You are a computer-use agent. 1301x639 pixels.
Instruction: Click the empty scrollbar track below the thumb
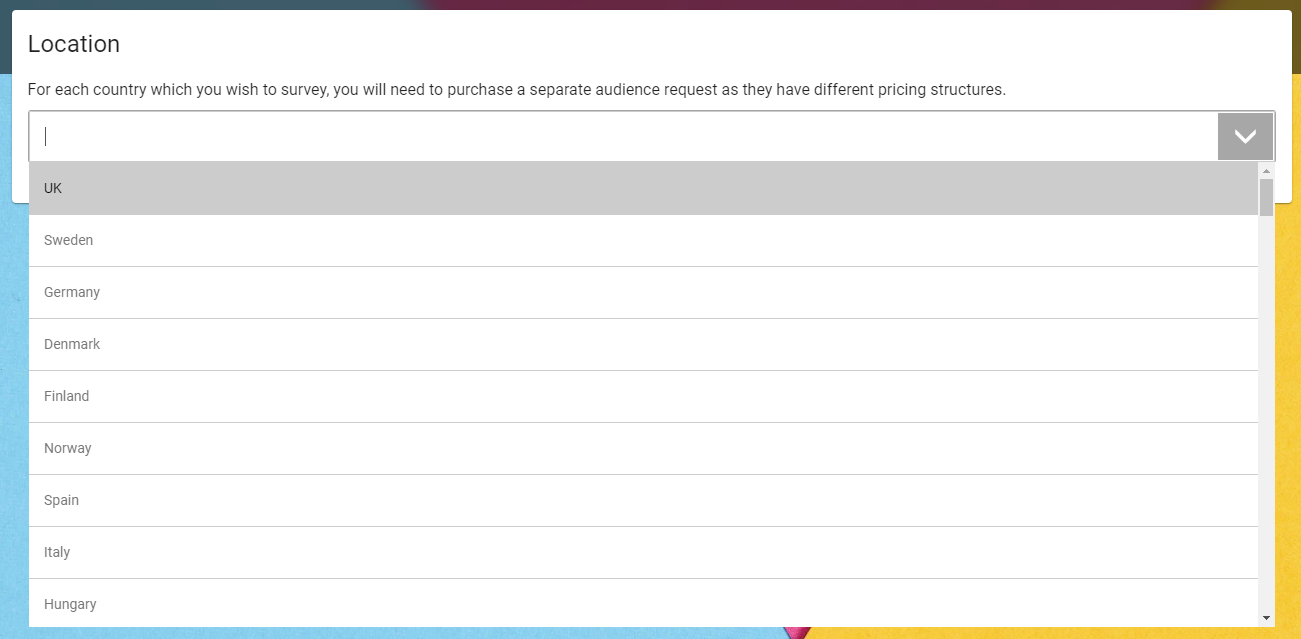(1266, 410)
